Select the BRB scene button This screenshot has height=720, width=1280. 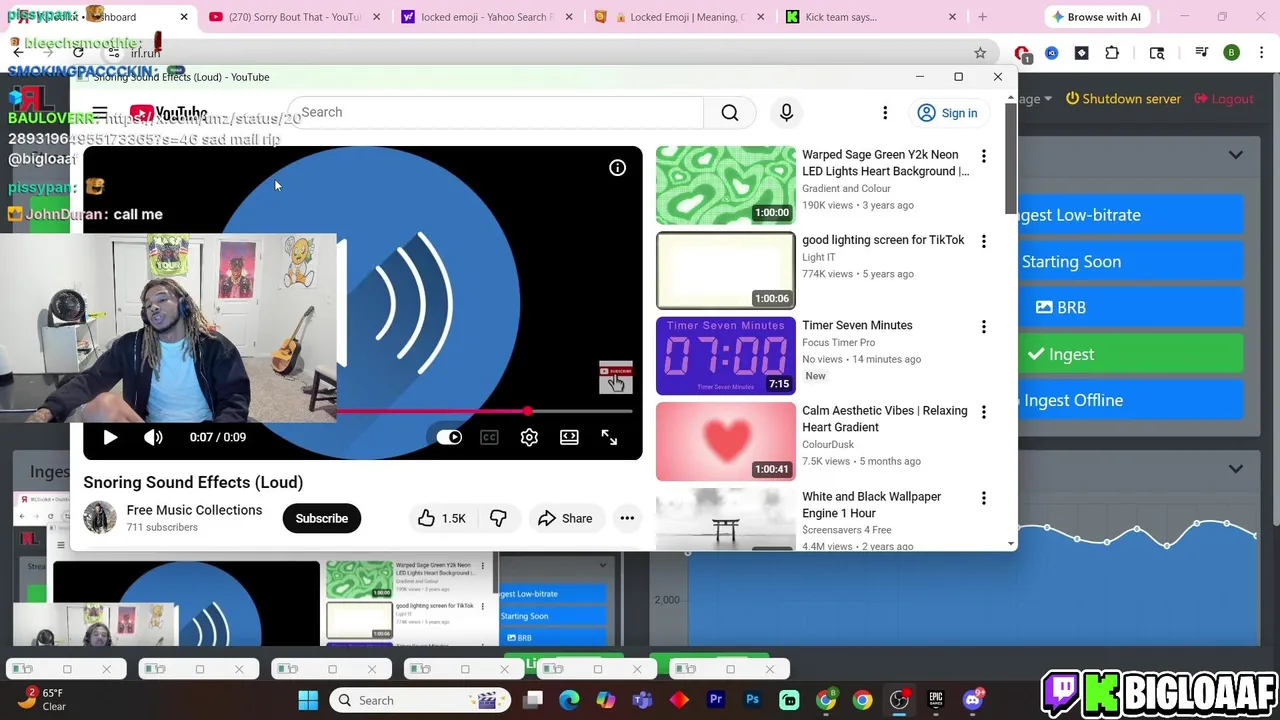1130,307
